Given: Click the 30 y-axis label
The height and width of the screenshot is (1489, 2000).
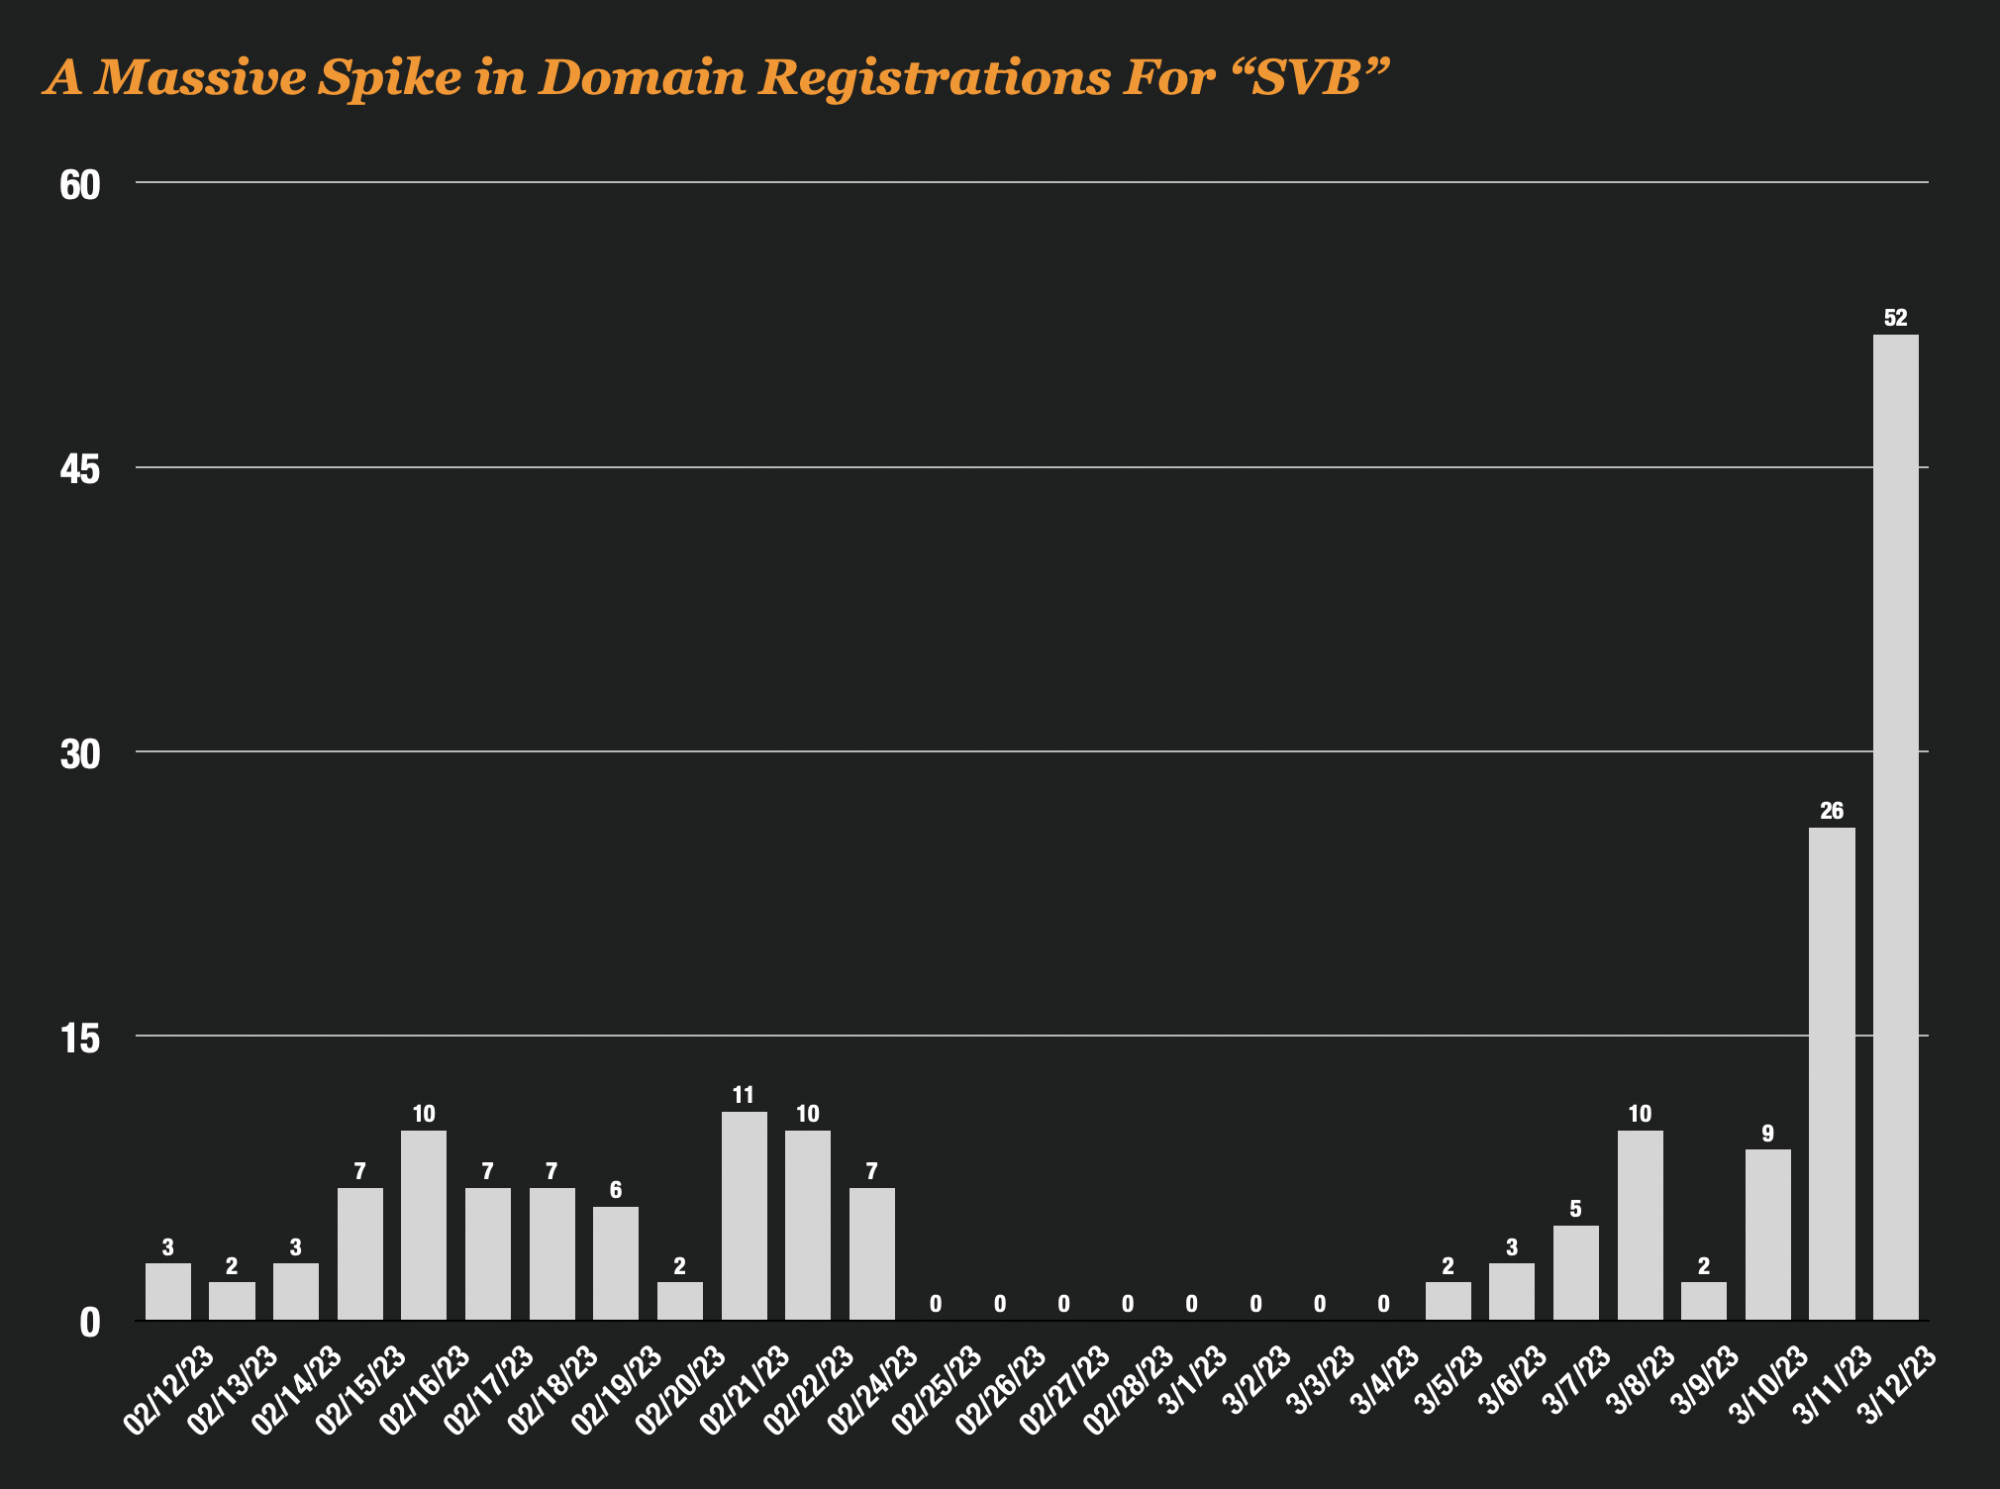Looking at the screenshot, I should coord(80,754).
